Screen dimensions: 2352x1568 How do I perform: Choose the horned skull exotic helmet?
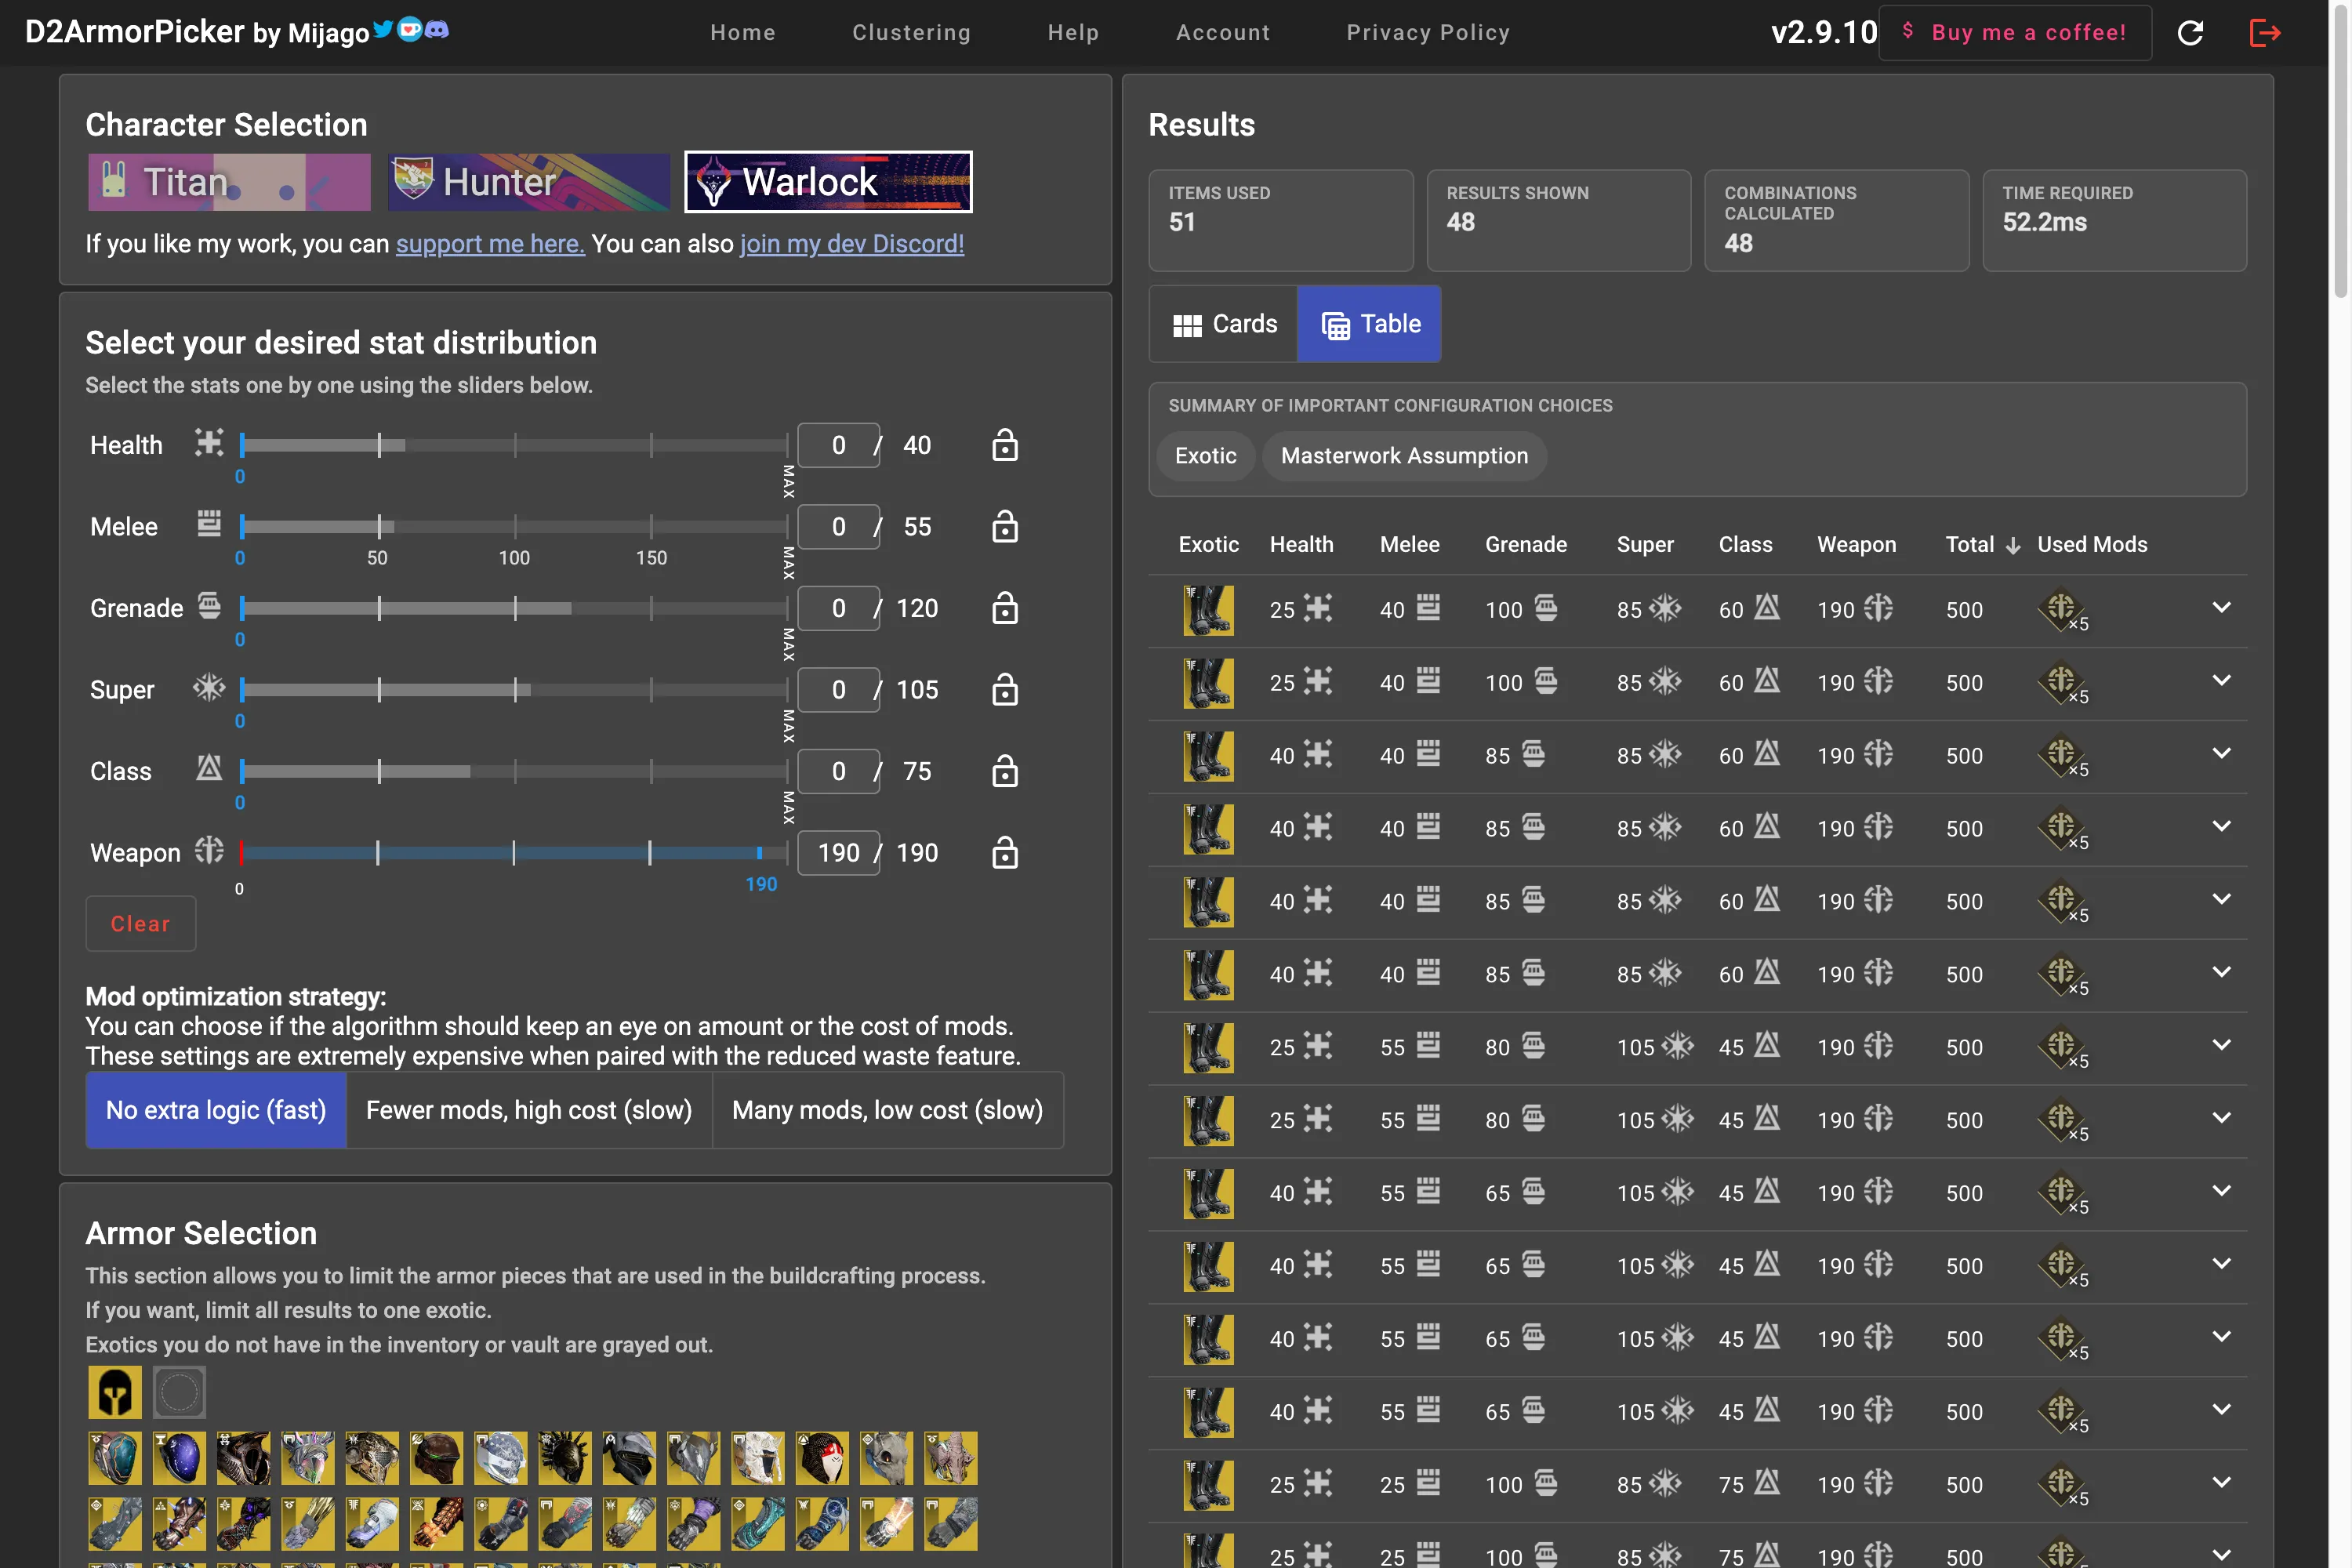[886, 1458]
